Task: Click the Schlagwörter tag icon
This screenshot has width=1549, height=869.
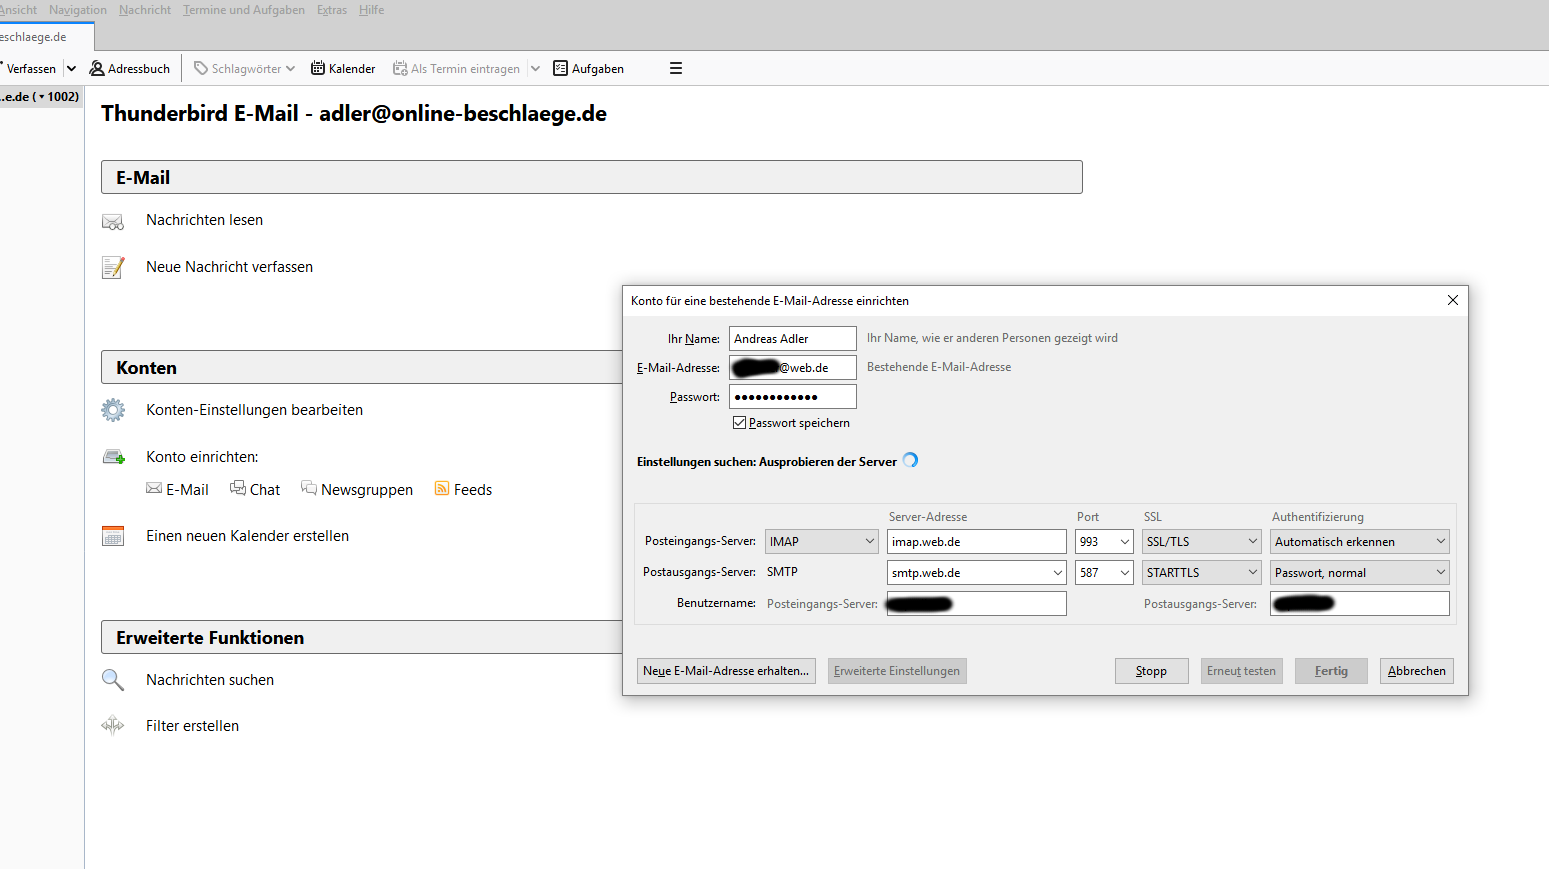Action: [x=201, y=68]
